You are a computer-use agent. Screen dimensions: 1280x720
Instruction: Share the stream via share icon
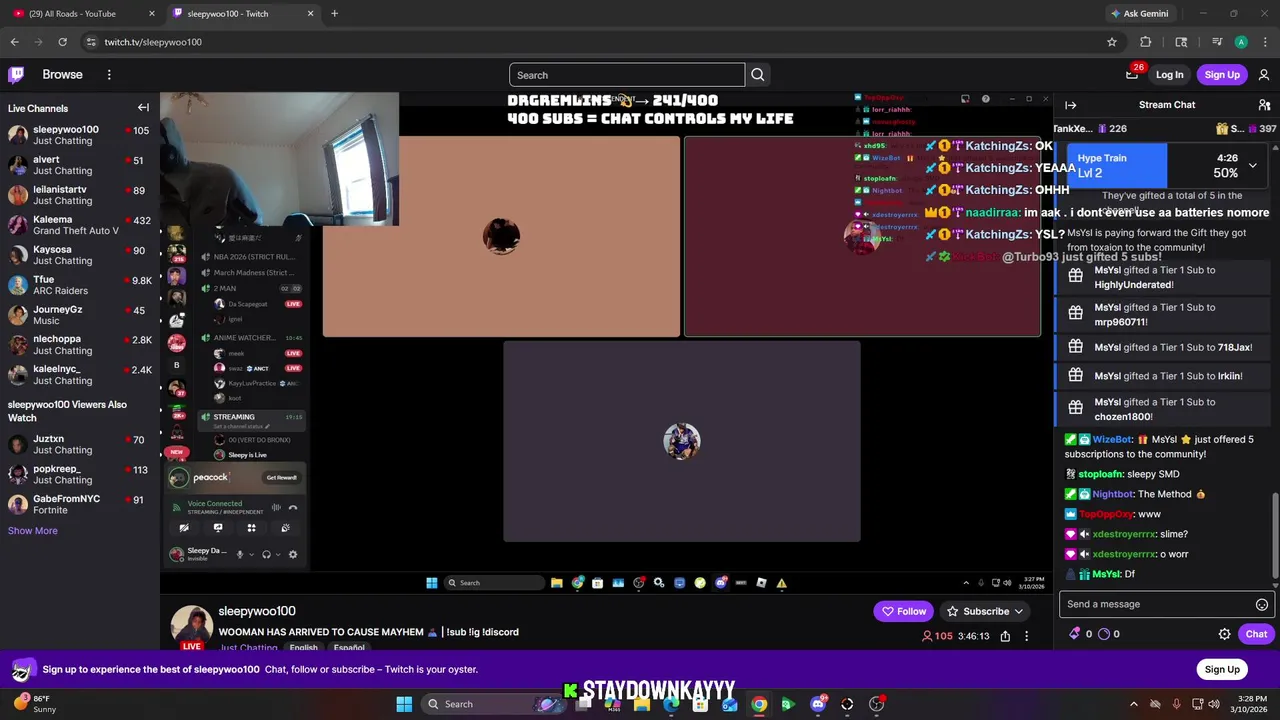[x=1005, y=636]
